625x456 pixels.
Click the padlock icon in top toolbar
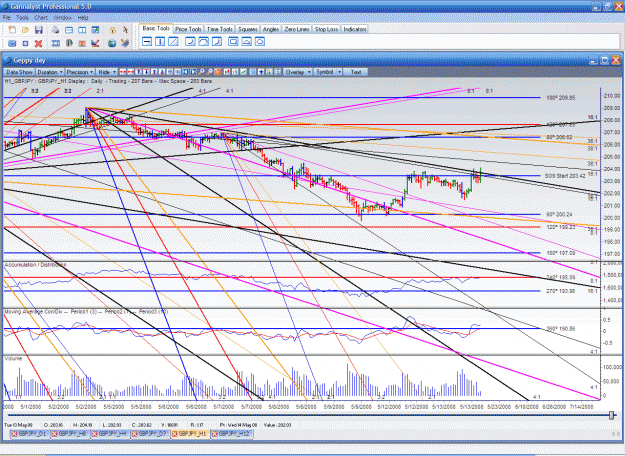coord(112,30)
